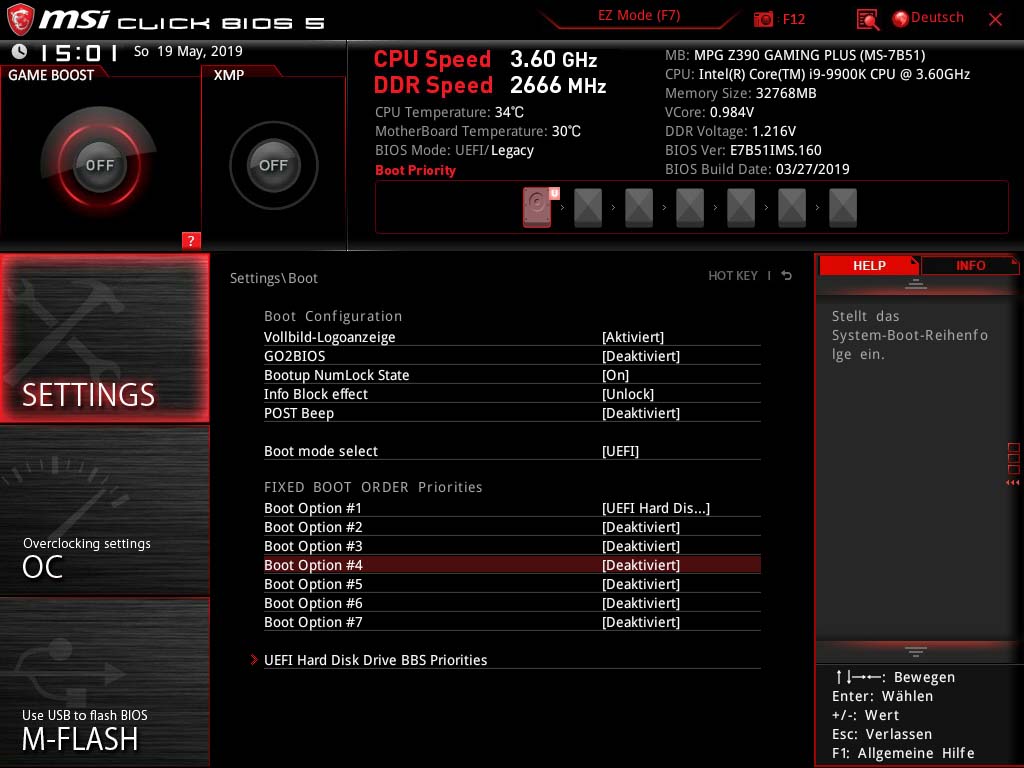Click the DDR Speed 2666 MHz readout

tap(490, 86)
